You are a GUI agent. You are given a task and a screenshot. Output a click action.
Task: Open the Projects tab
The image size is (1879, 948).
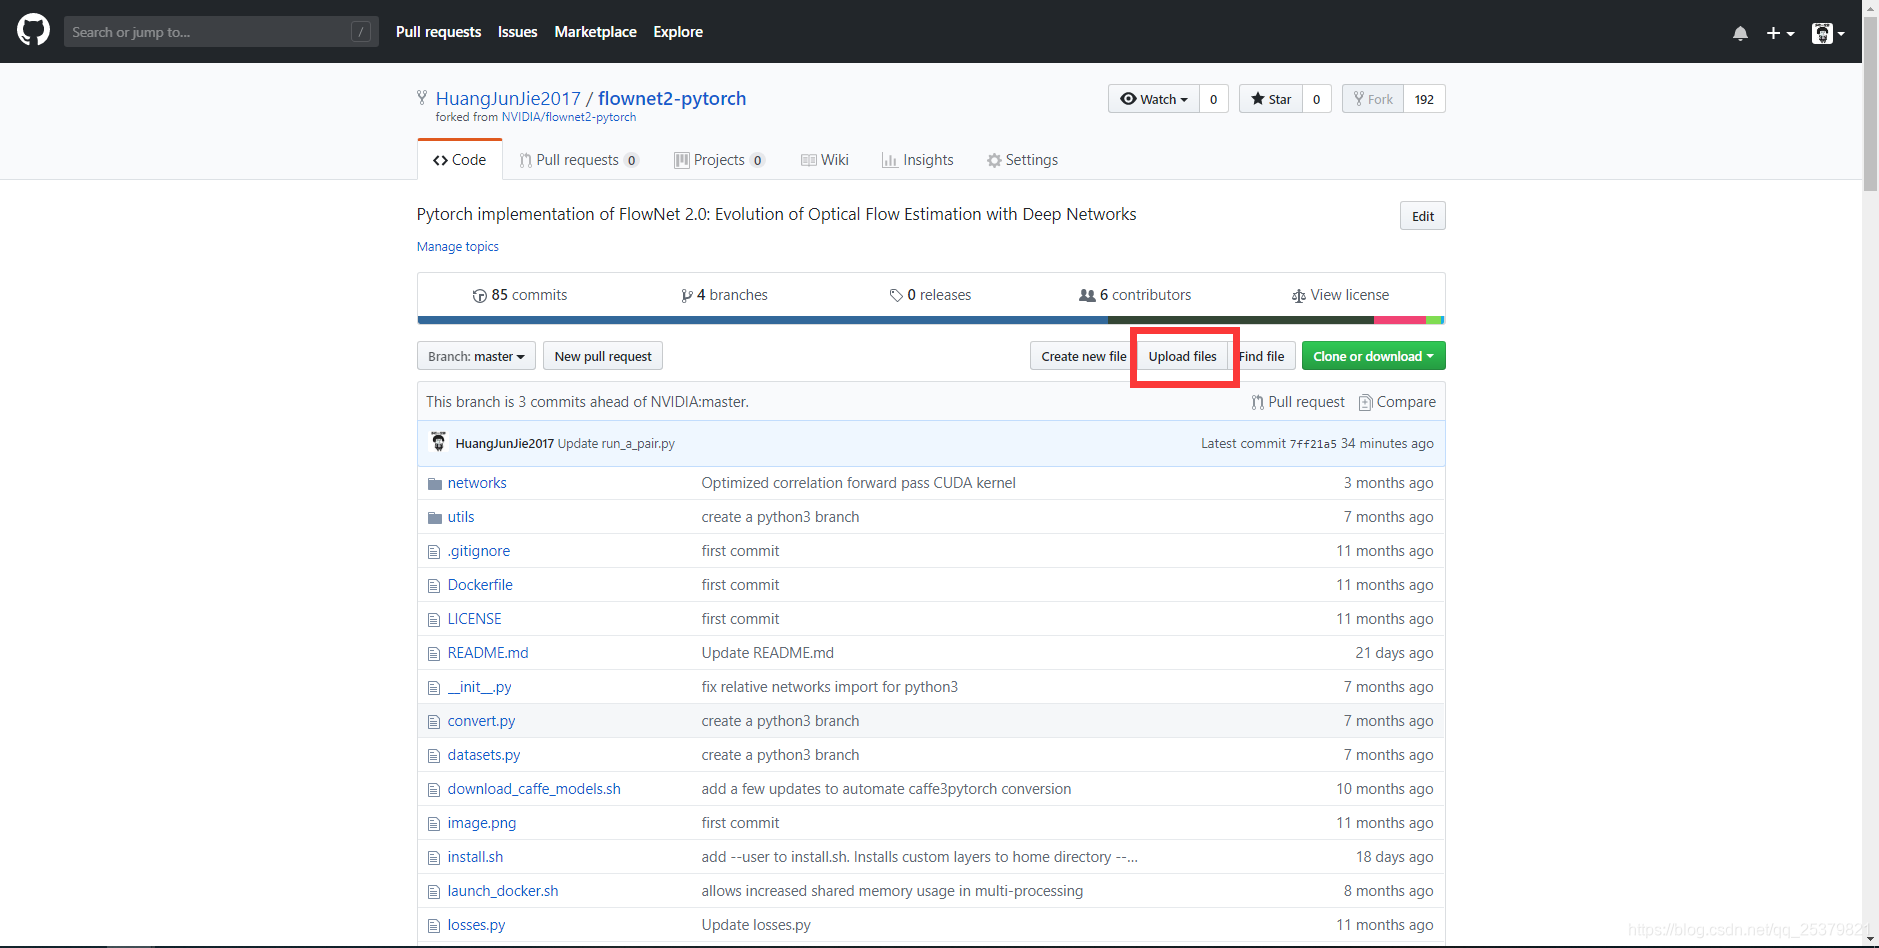click(719, 160)
